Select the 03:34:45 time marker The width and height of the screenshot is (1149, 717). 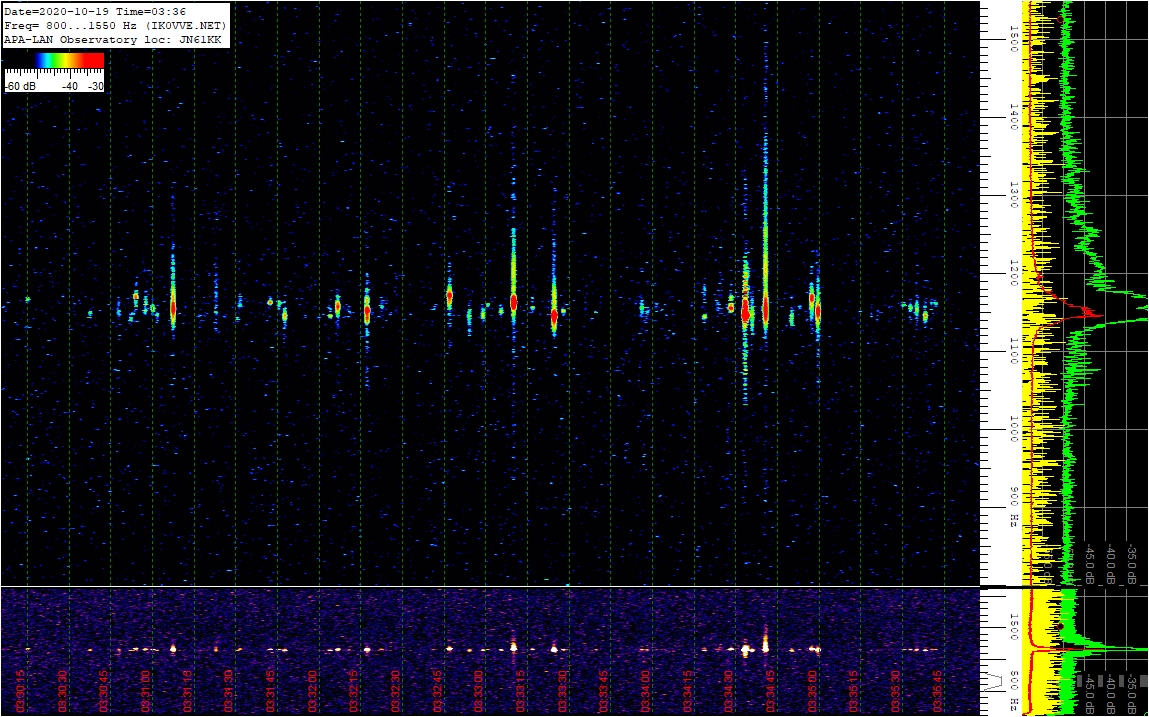pos(772,691)
